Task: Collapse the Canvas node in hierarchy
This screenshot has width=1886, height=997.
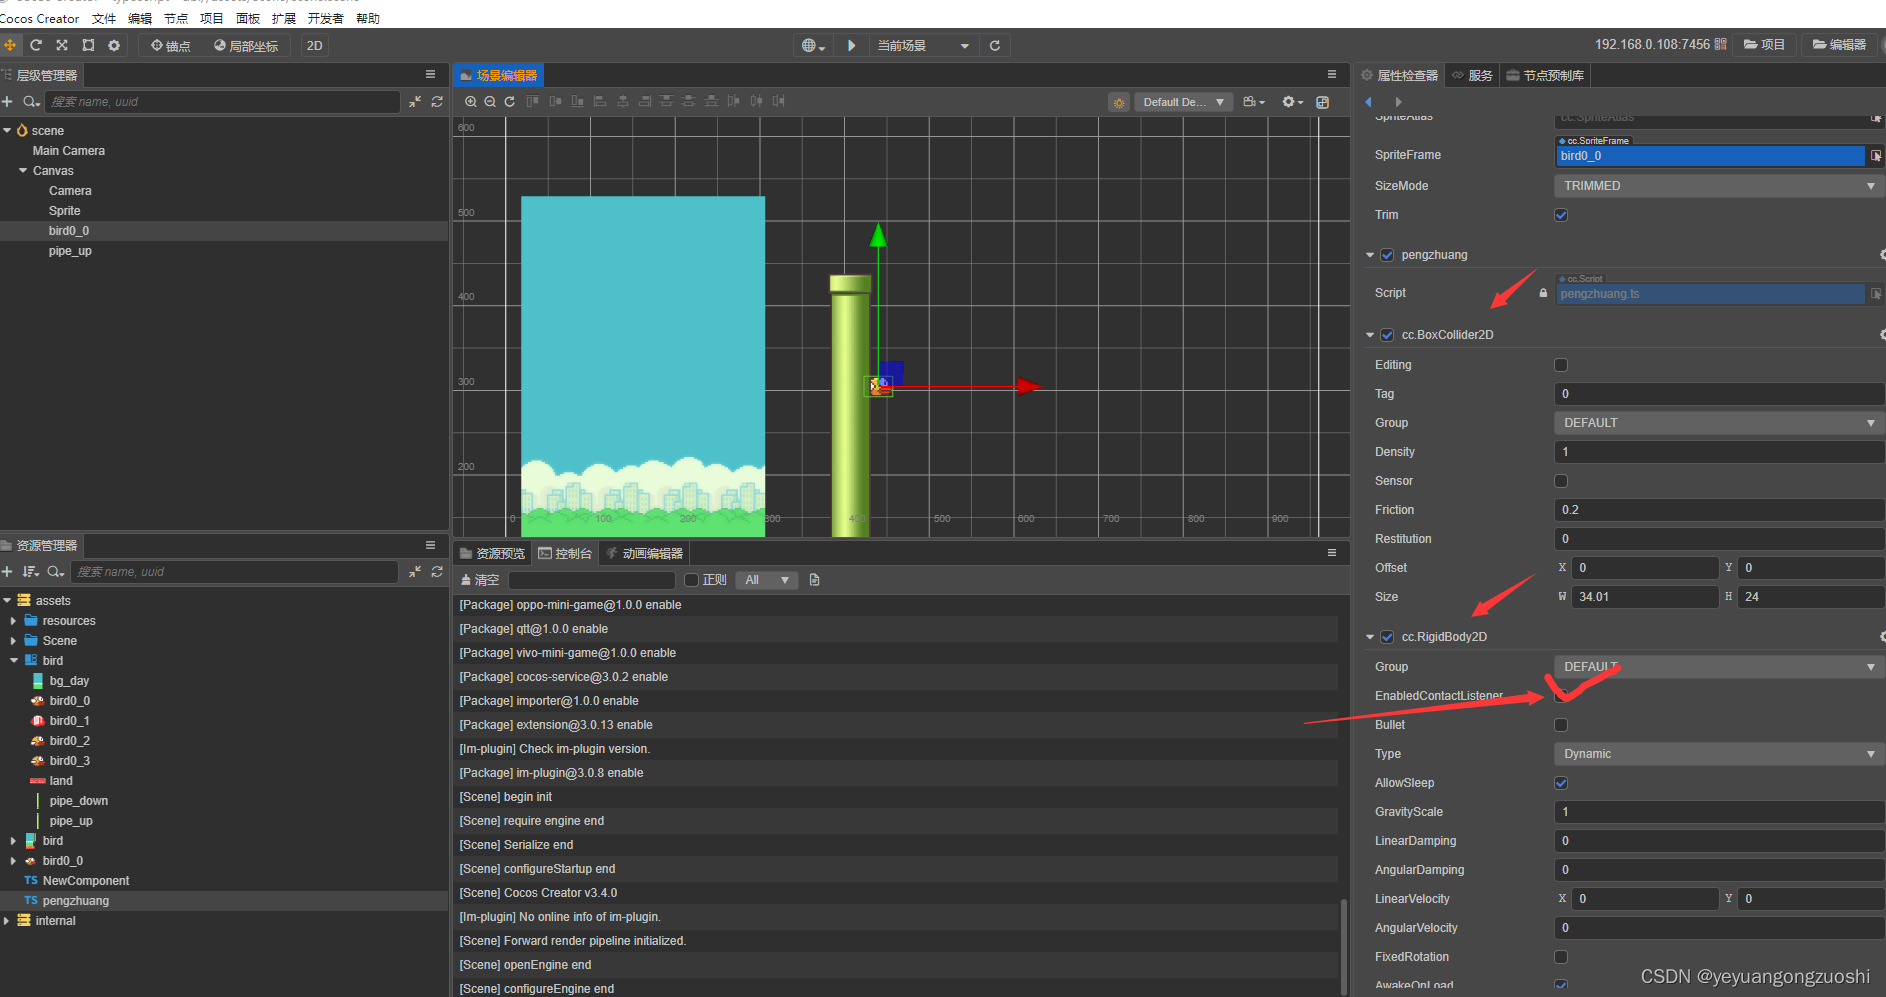Action: (x=23, y=171)
